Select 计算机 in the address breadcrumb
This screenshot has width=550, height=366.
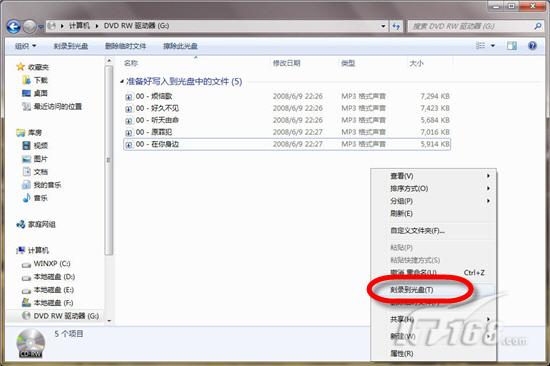click(x=79, y=26)
